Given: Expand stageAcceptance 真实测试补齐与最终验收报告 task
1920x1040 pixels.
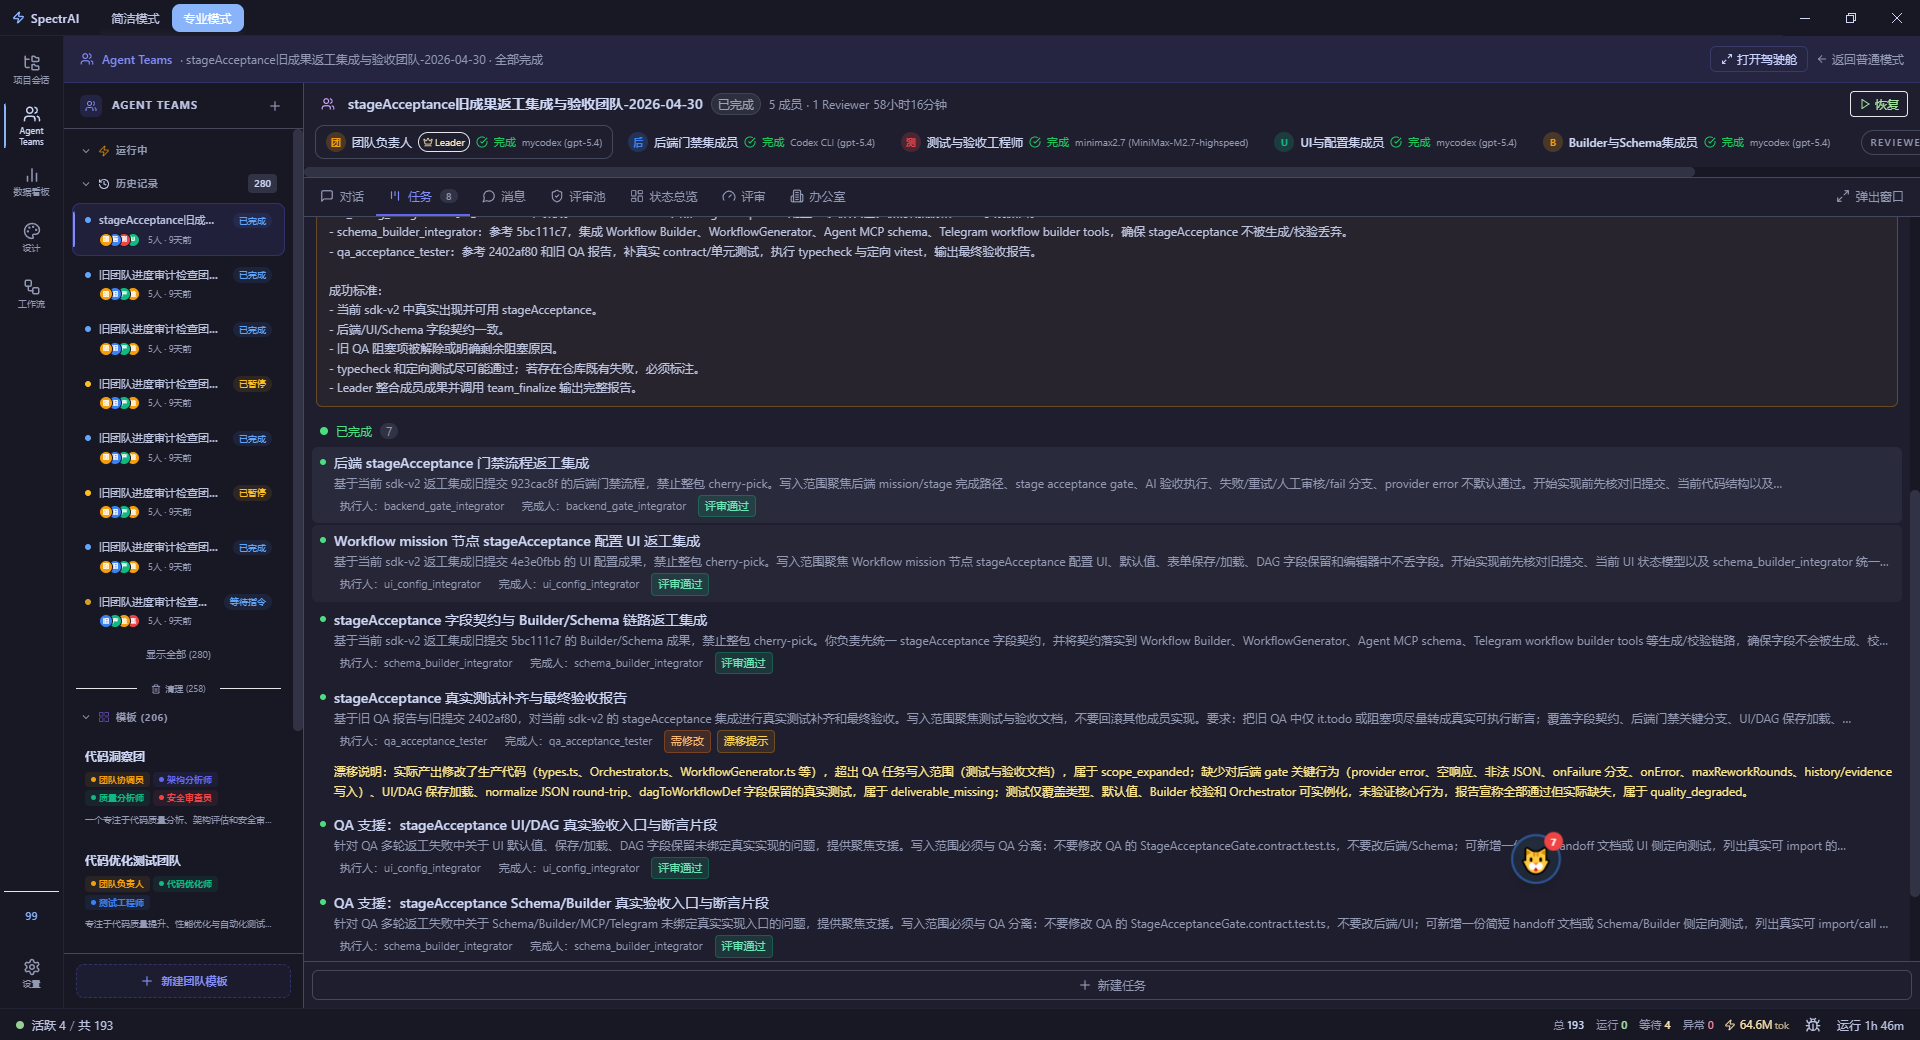Looking at the screenshot, I should pyautogui.click(x=1107, y=745).
